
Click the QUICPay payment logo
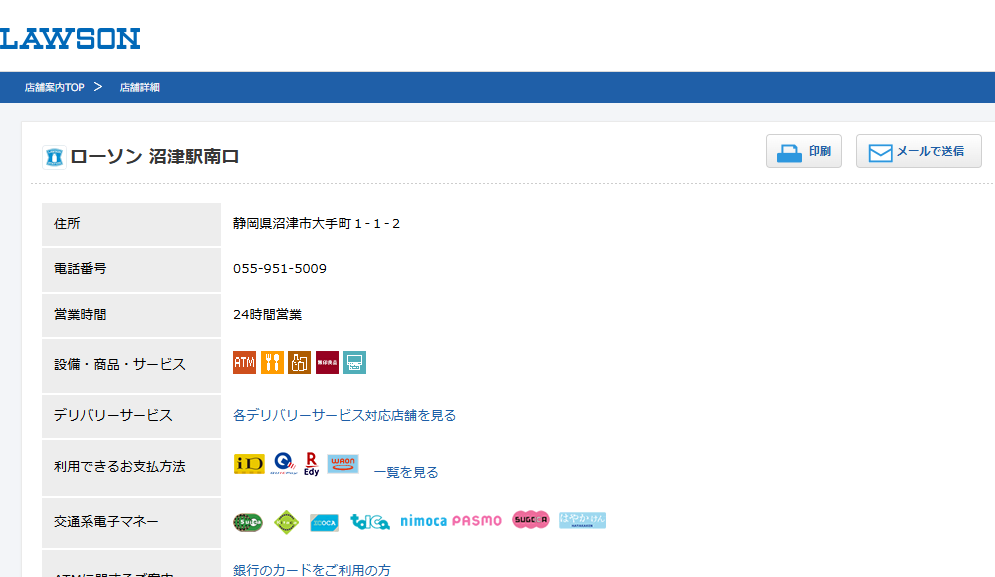click(x=285, y=463)
